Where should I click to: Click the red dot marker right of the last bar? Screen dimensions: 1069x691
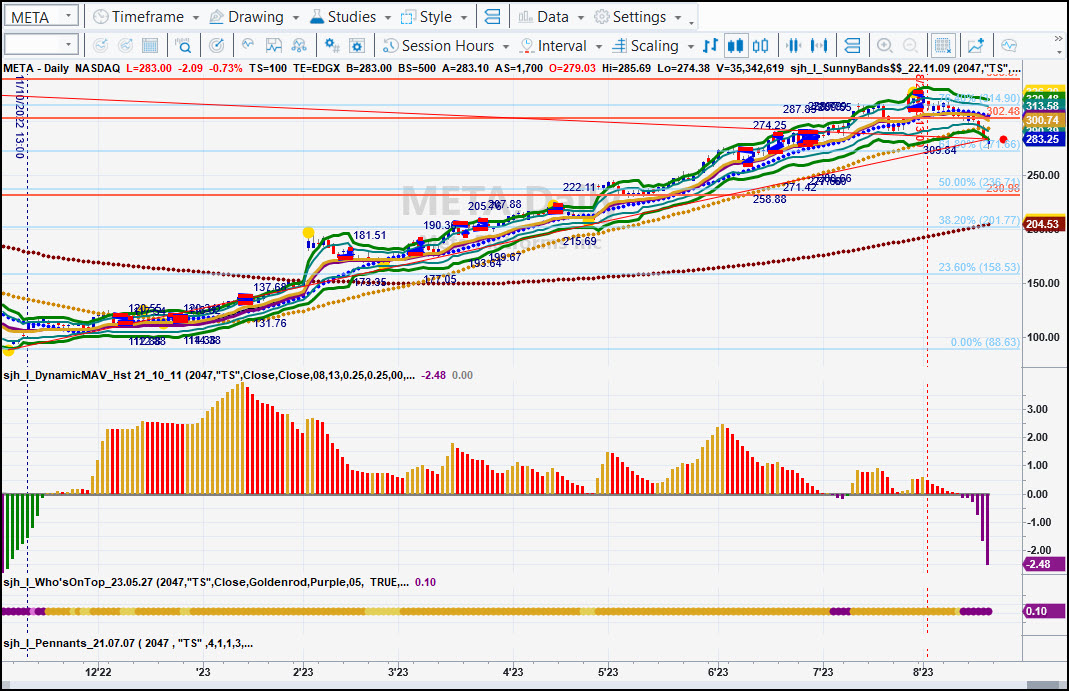click(1003, 139)
